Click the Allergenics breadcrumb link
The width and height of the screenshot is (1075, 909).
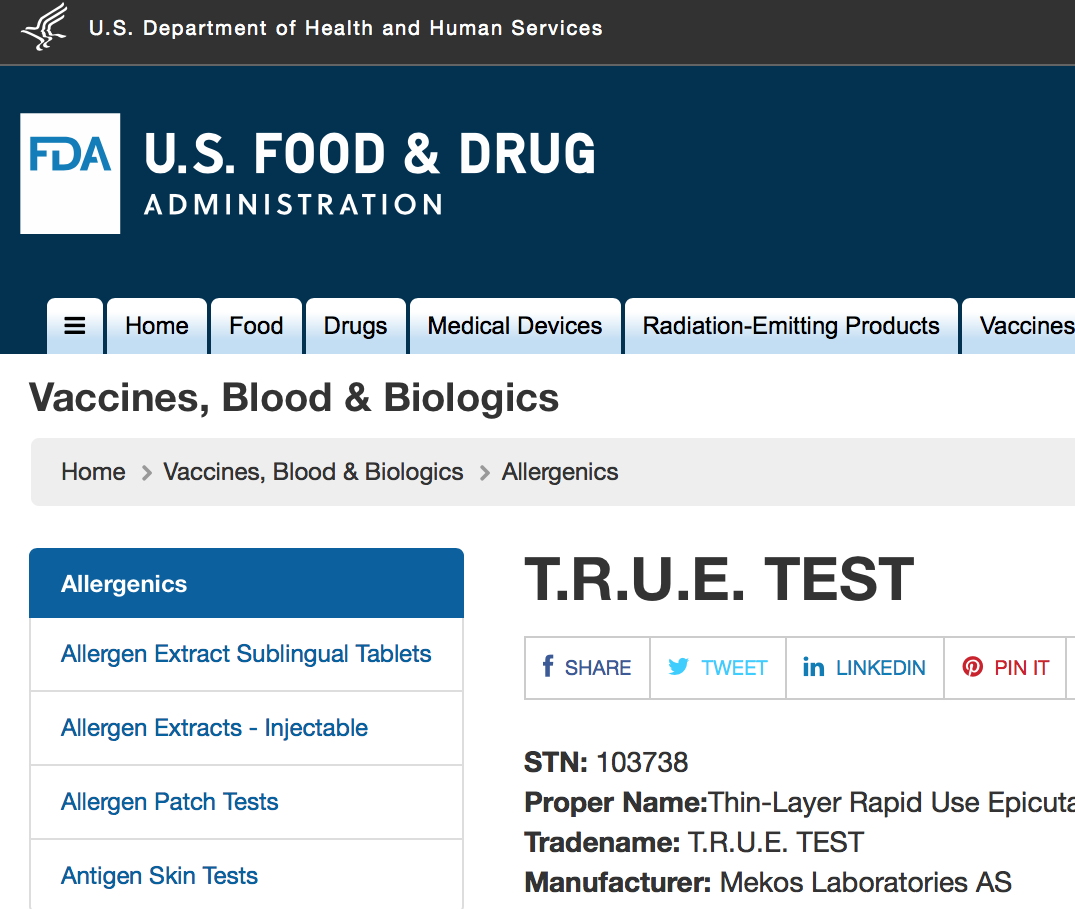(560, 472)
